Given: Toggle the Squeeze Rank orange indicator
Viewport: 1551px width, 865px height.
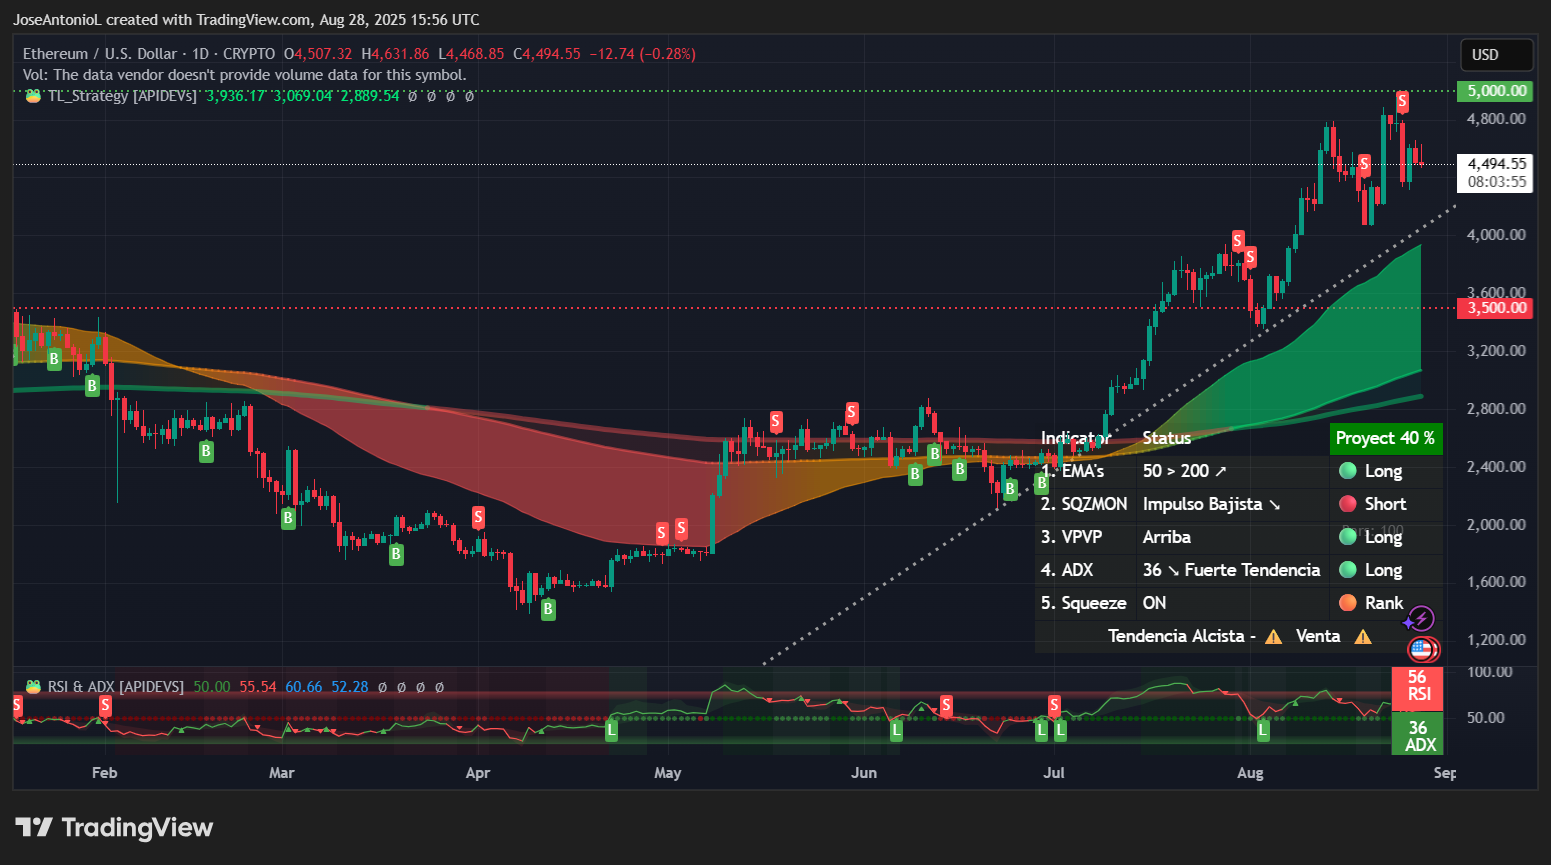Looking at the screenshot, I should click(1350, 603).
